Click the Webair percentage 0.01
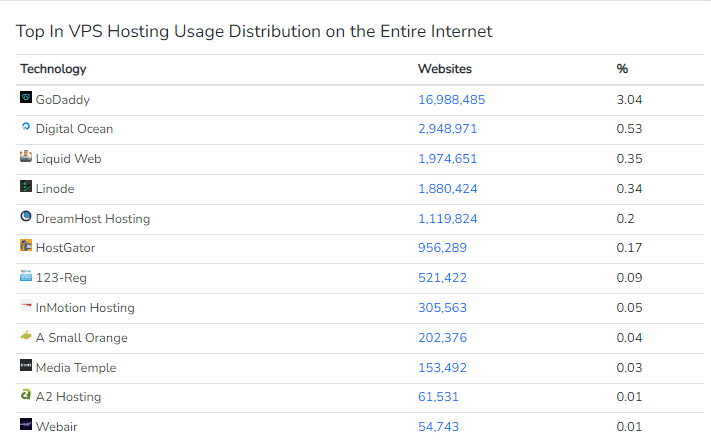 tap(629, 426)
